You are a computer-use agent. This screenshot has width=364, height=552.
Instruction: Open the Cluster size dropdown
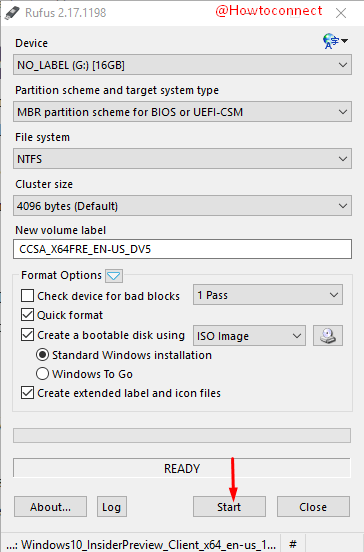click(182, 206)
